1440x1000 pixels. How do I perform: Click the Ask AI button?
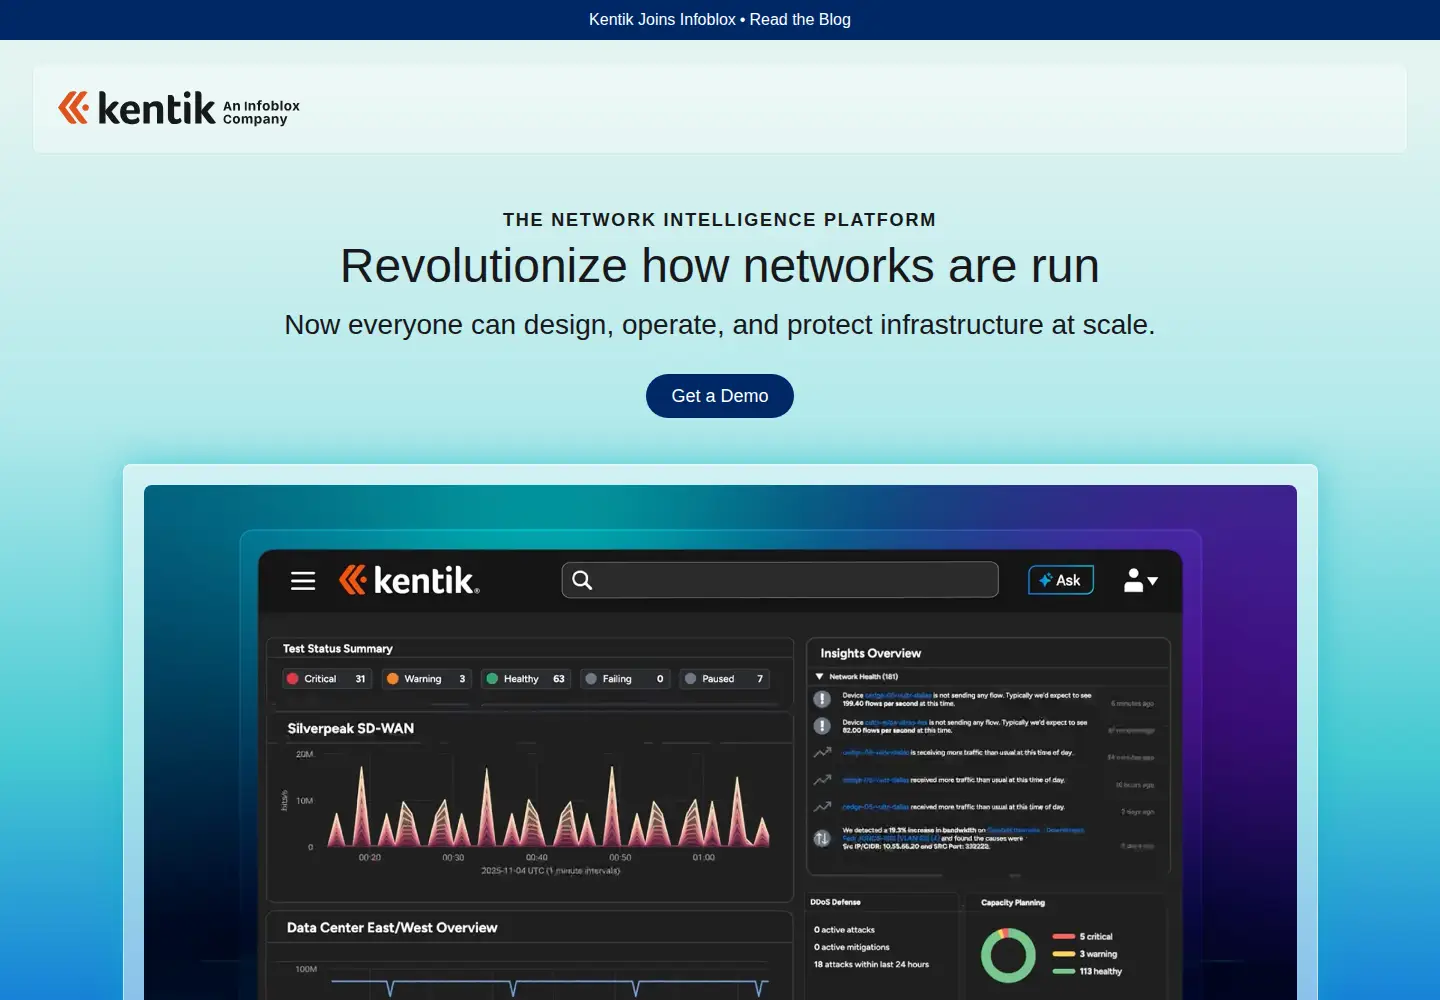[1061, 580]
